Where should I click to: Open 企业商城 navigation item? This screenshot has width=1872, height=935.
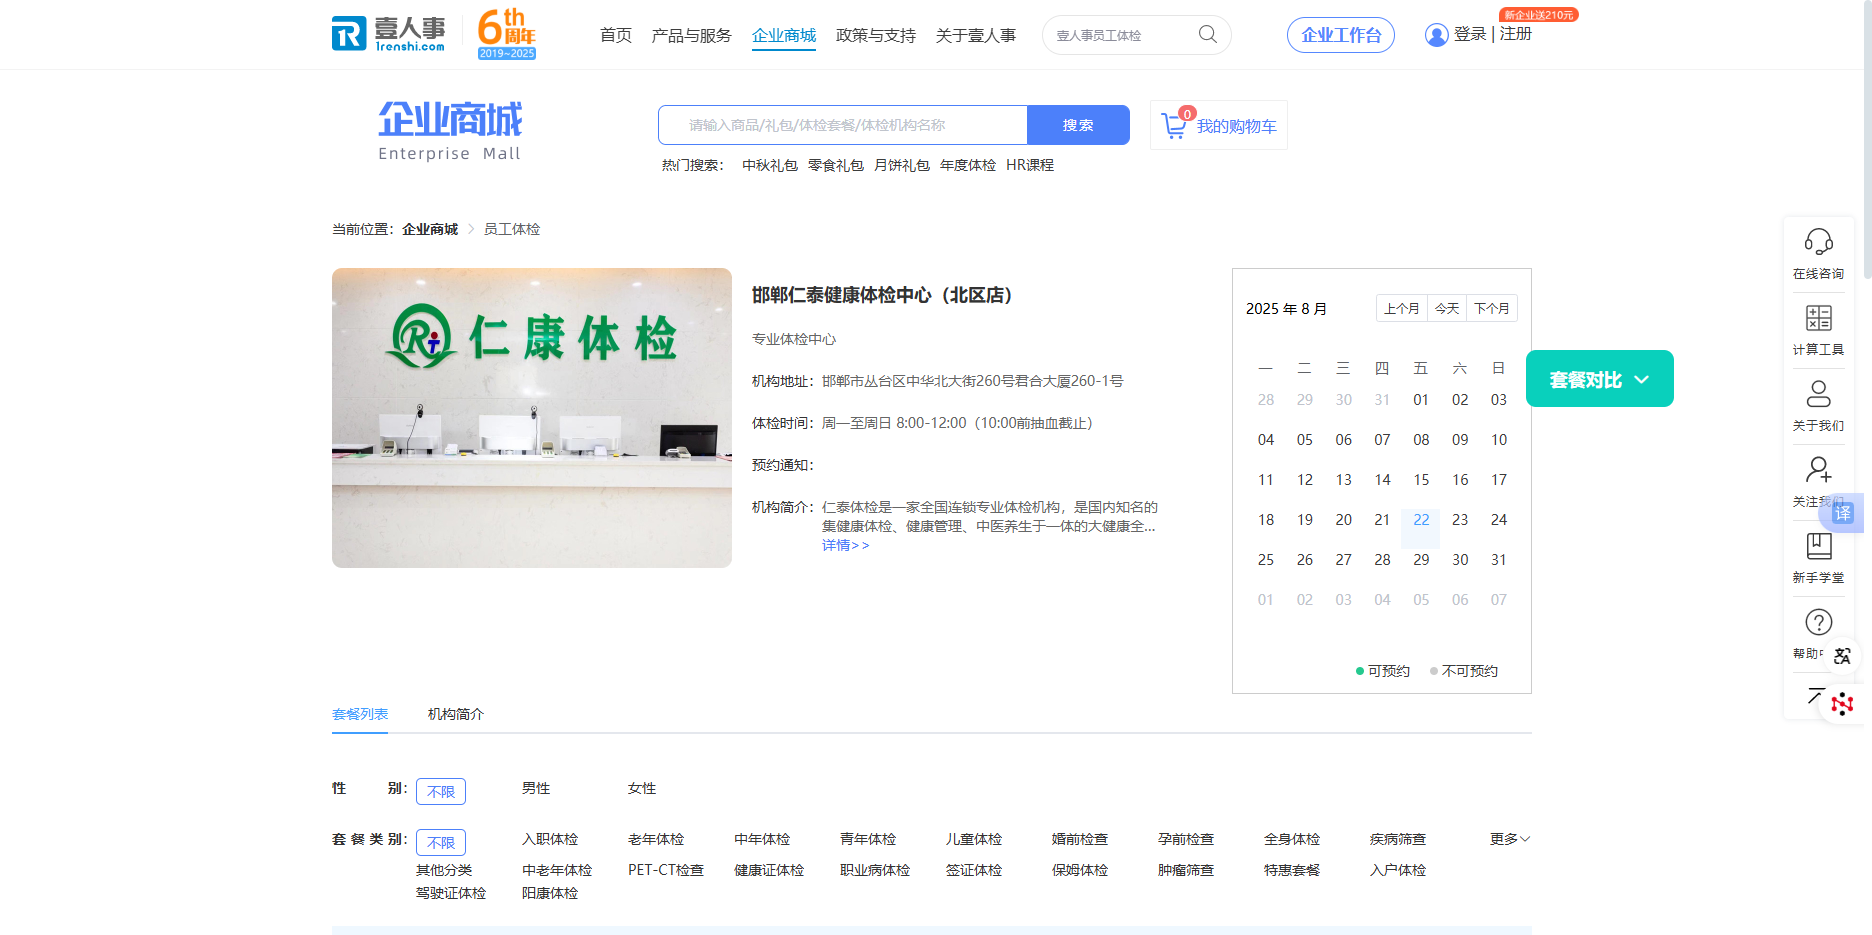[784, 35]
